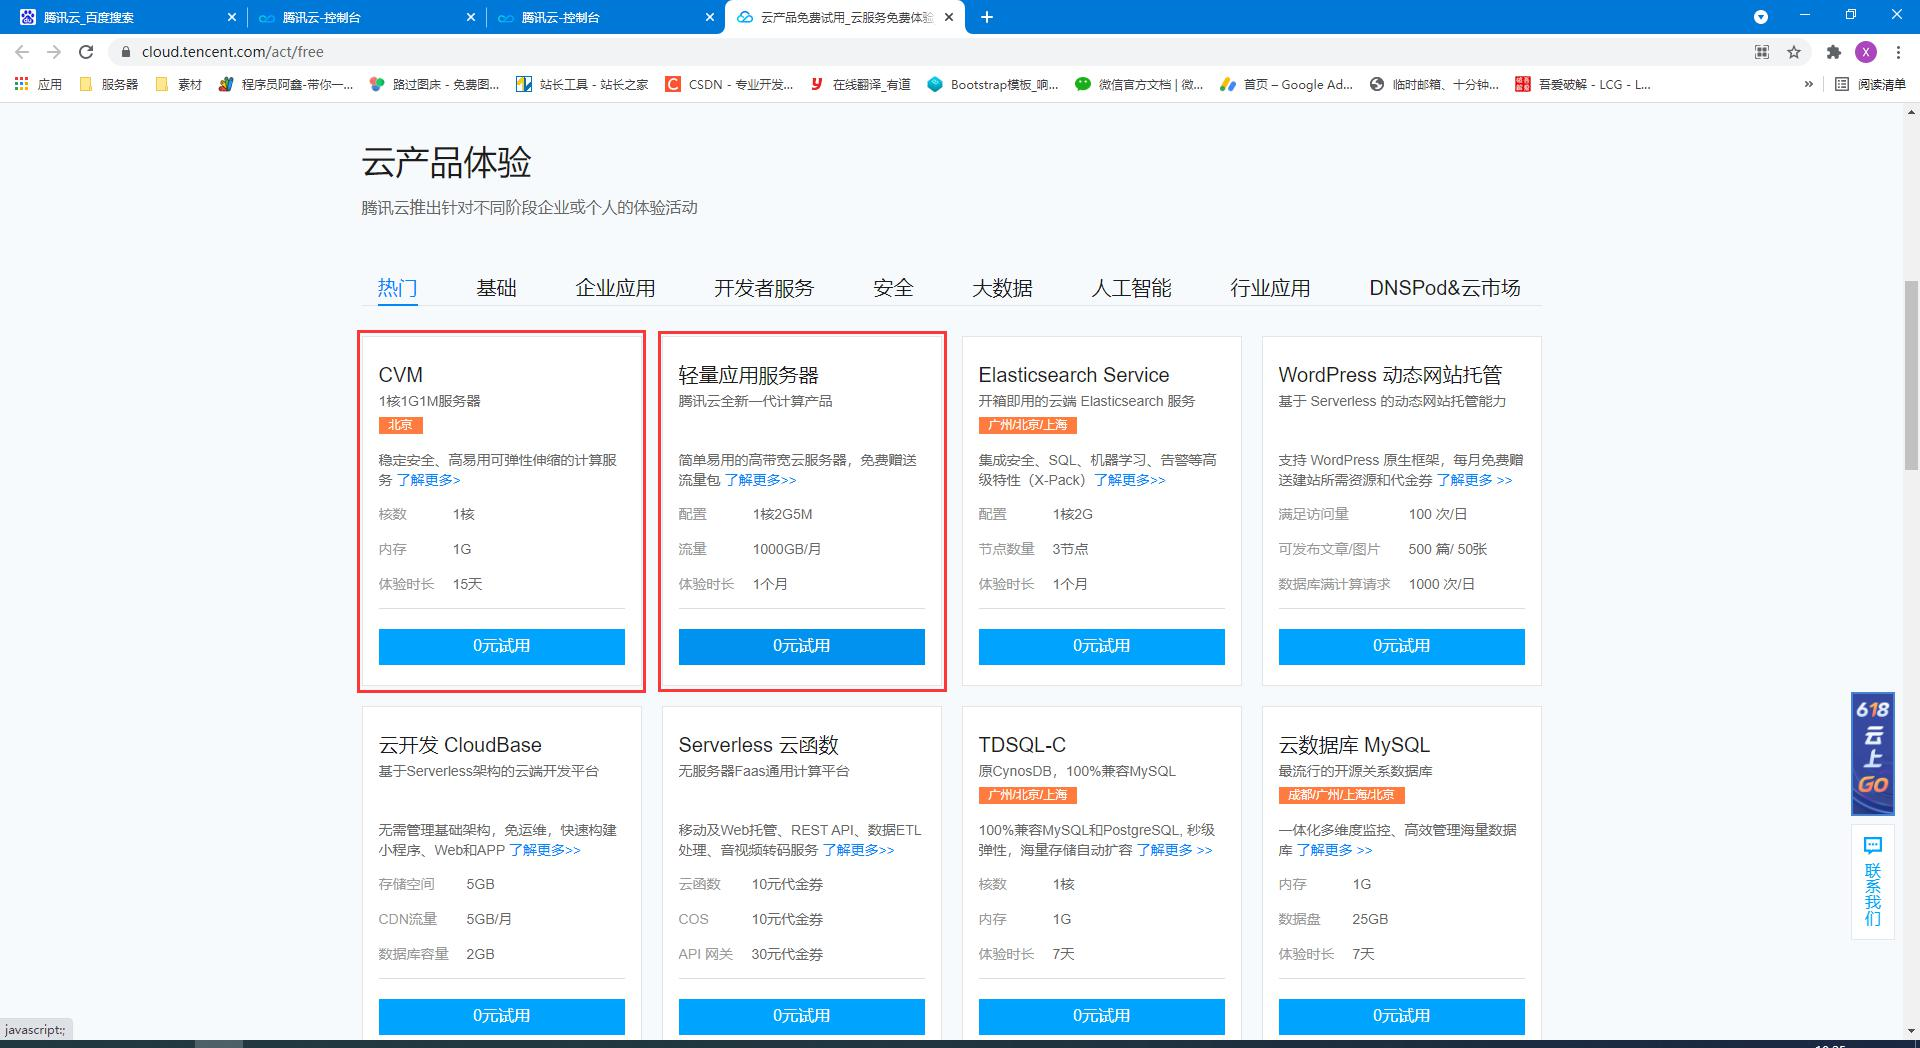
Task: Open 了解更多 link in TDSQL-C card
Action: [1175, 850]
